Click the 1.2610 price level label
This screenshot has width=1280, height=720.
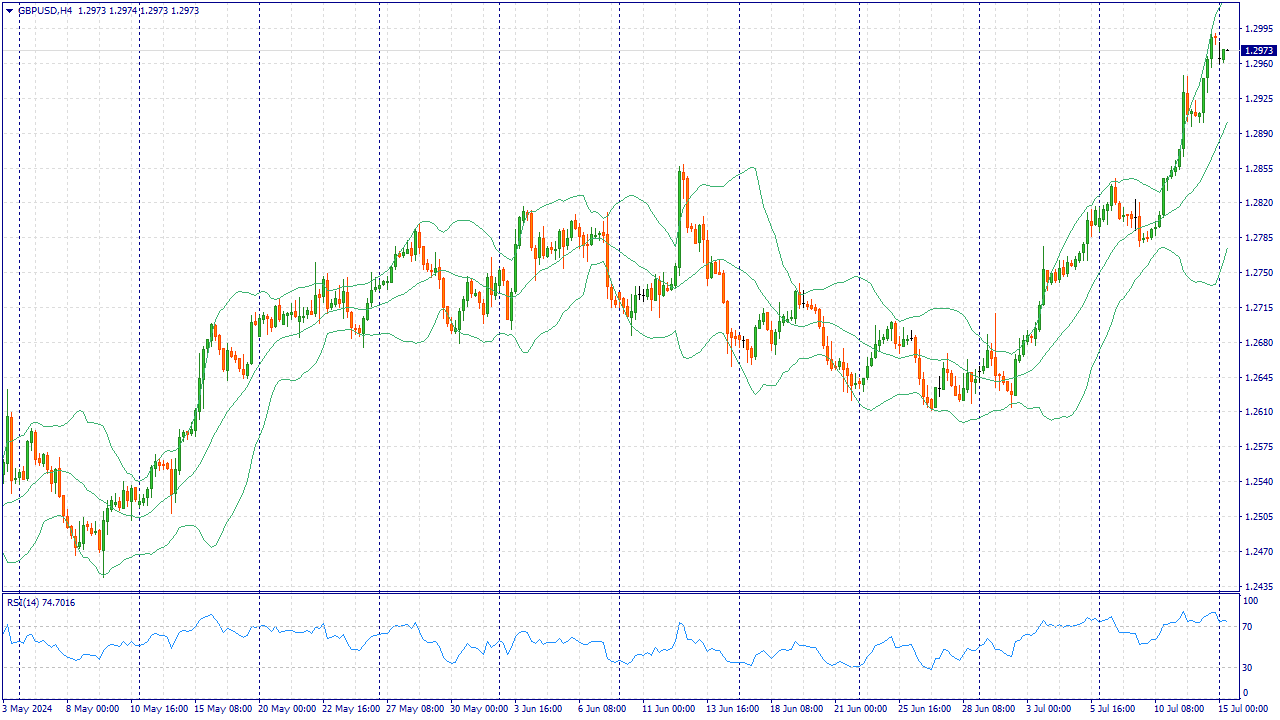click(1259, 412)
